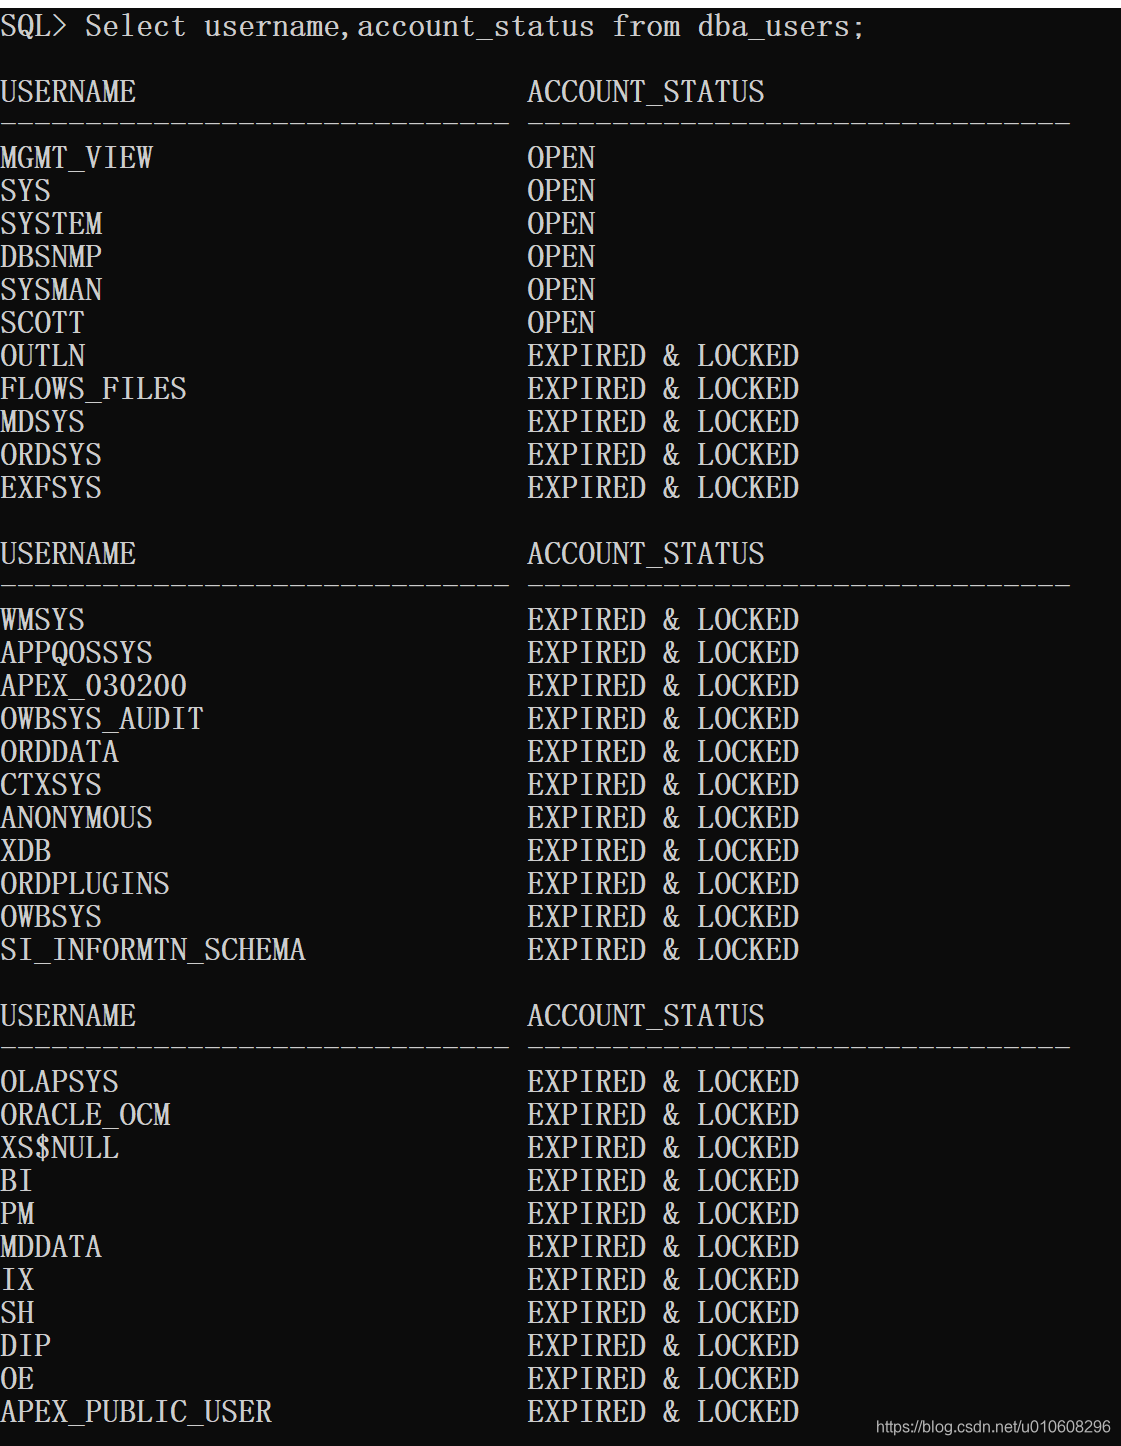Select the DIP username
The image size is (1121, 1446).
[x=26, y=1346]
